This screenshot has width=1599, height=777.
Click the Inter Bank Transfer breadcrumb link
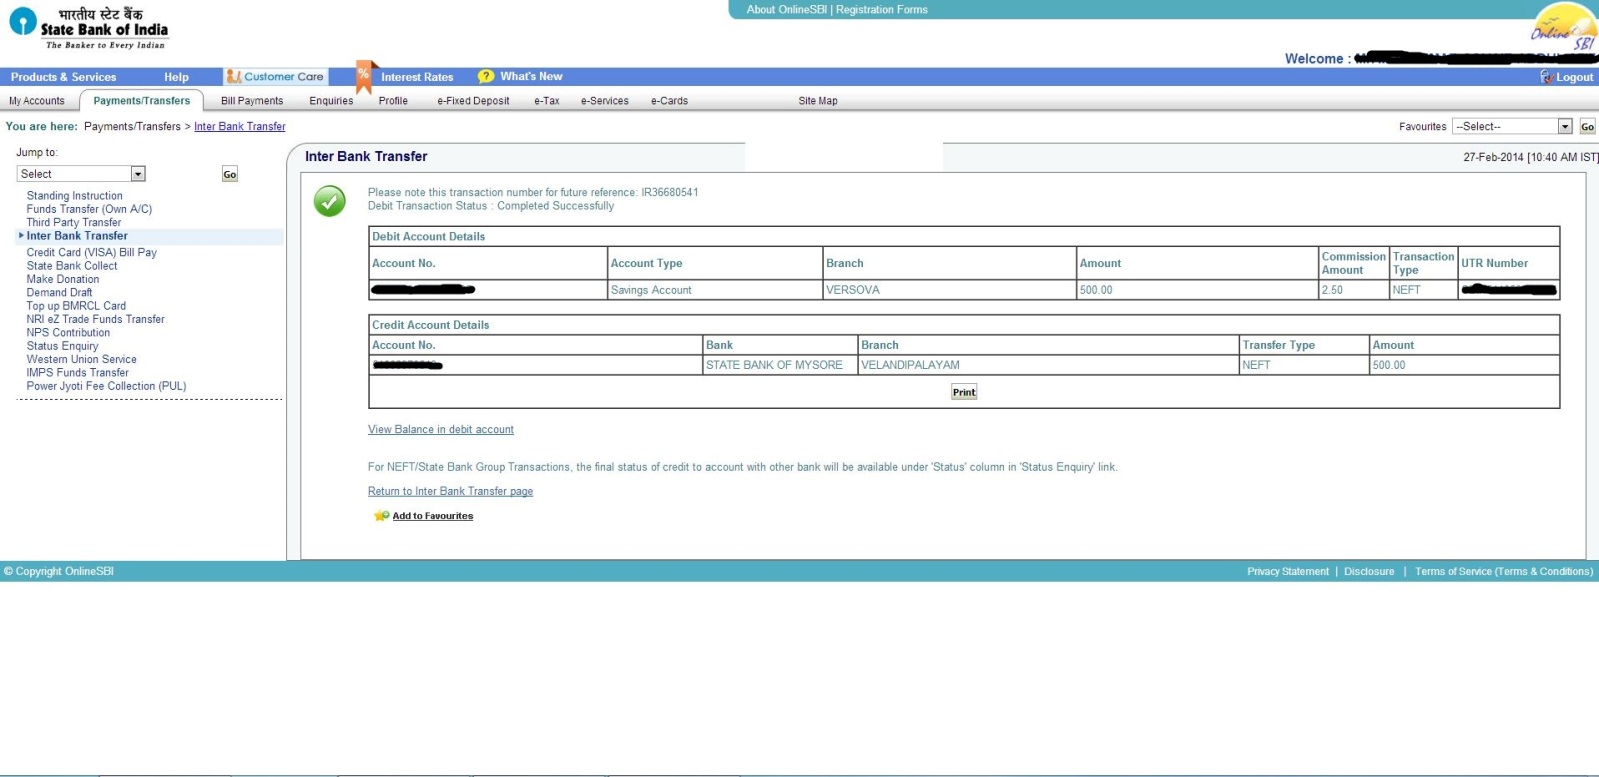click(240, 127)
